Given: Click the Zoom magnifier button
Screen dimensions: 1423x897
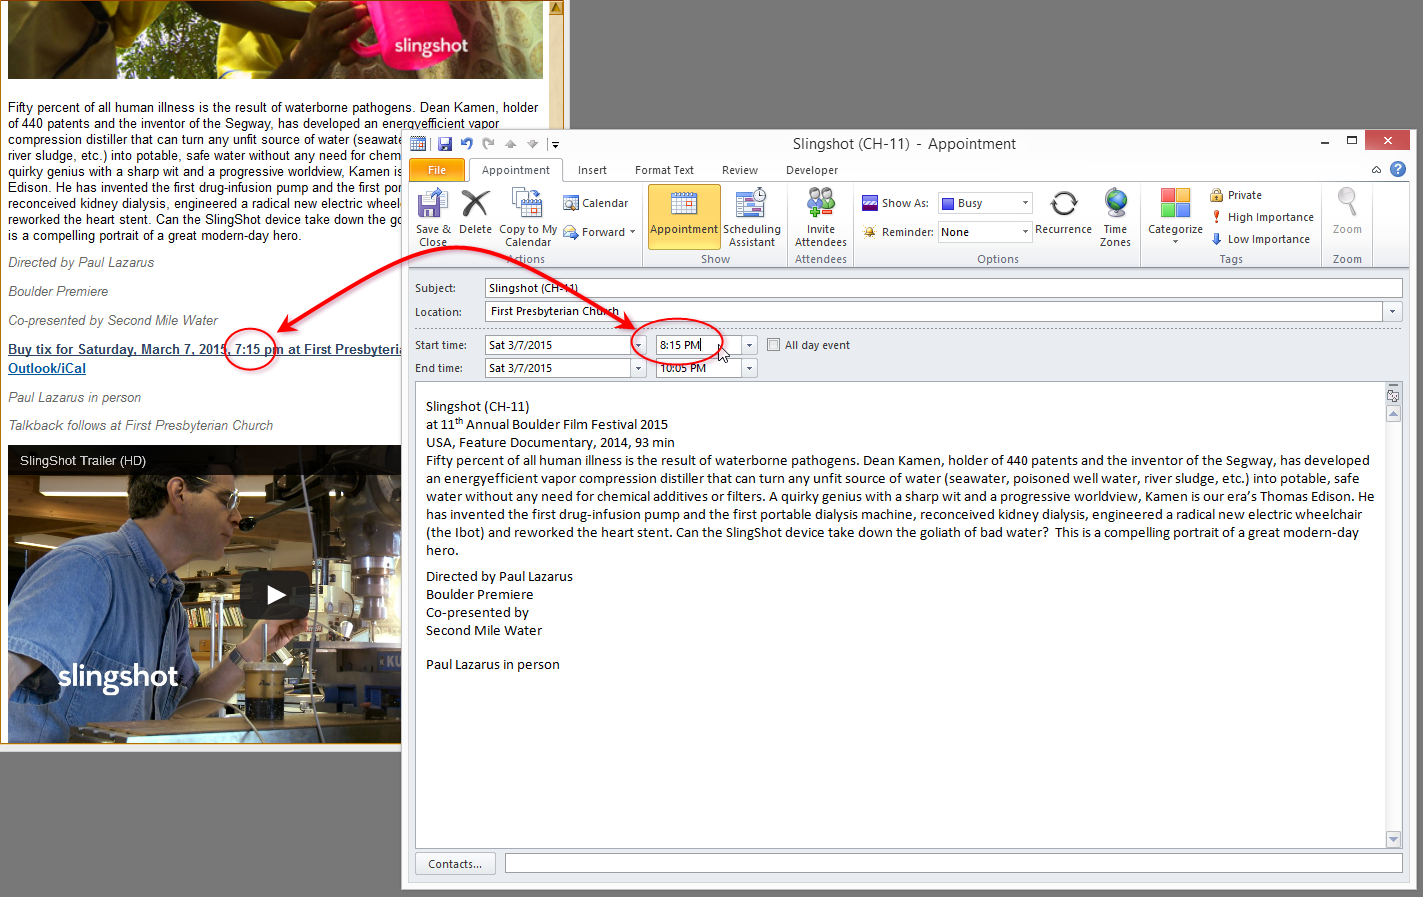Looking at the screenshot, I should tap(1347, 212).
